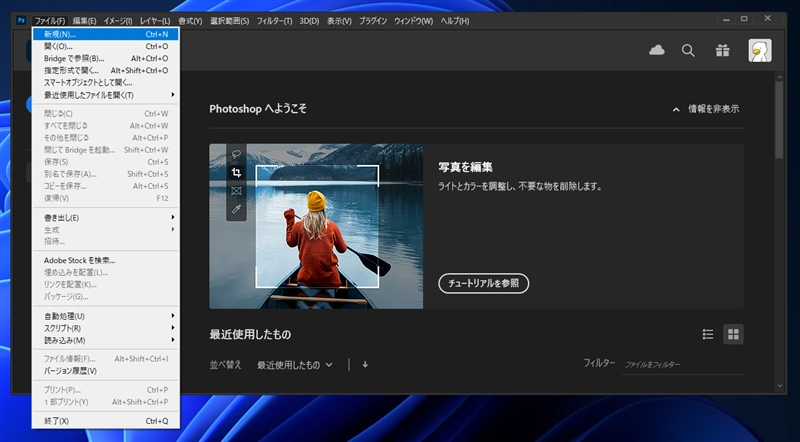Expand the 自動処理 submenu

pos(106,316)
